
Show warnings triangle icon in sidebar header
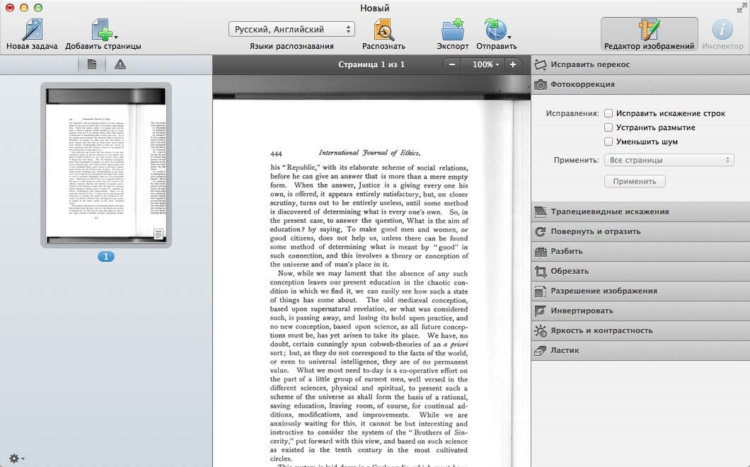point(120,64)
